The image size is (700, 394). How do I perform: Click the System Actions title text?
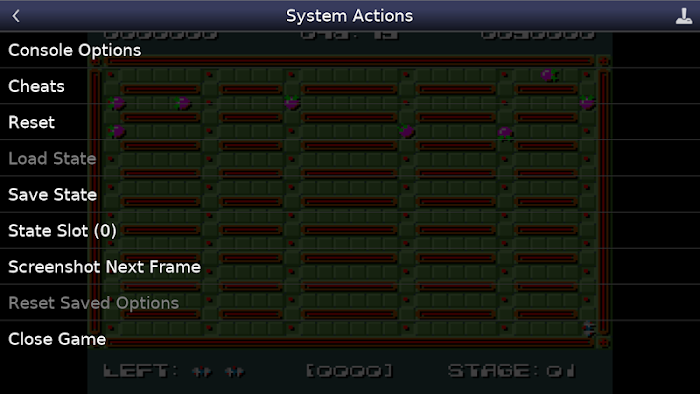click(x=350, y=16)
